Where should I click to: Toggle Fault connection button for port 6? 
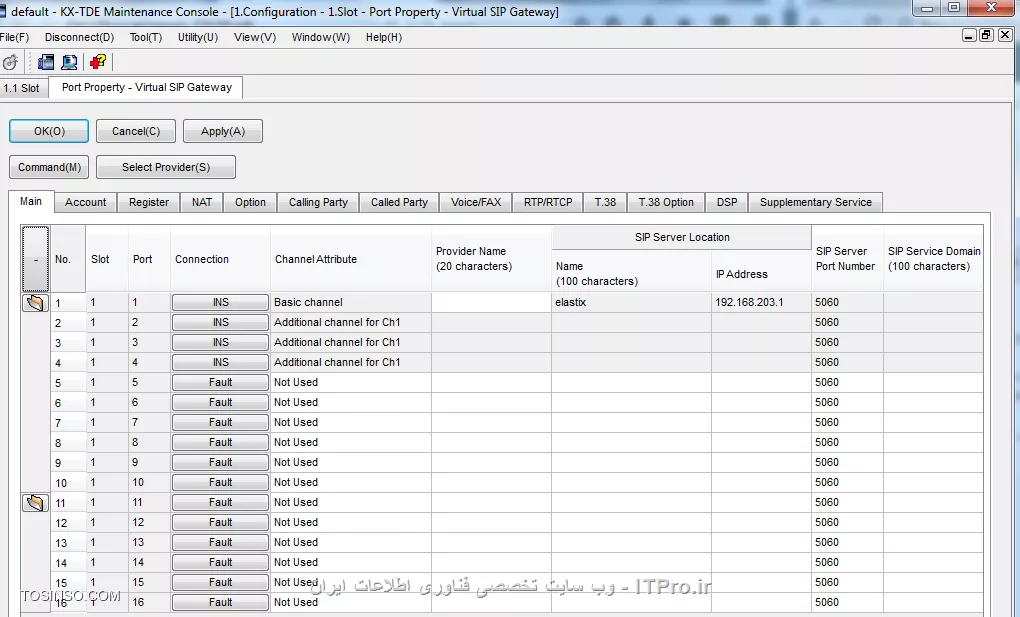pyautogui.click(x=221, y=403)
